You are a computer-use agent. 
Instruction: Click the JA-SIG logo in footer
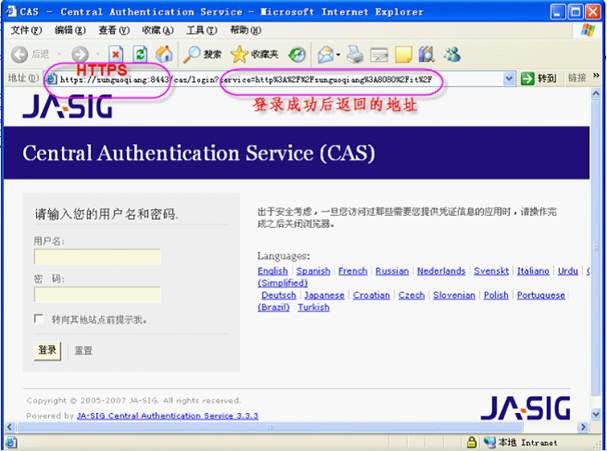tap(526, 408)
